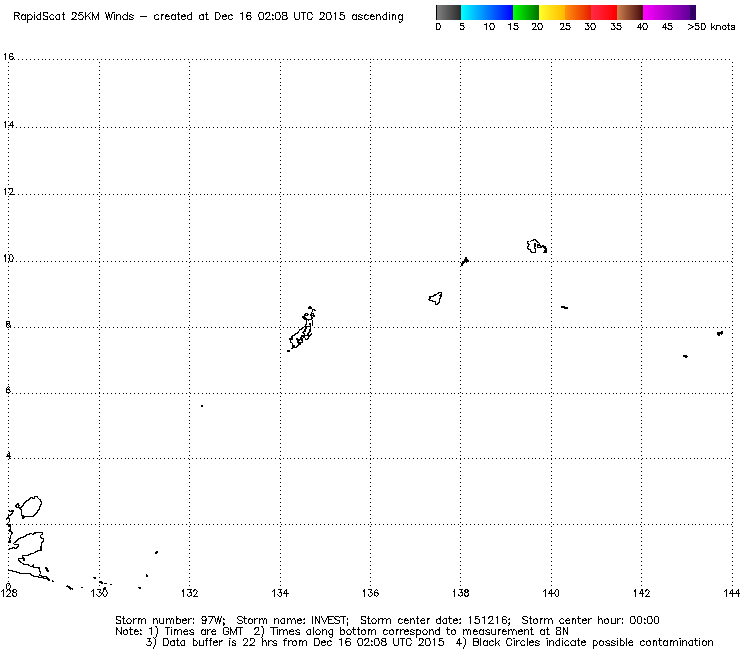Click the 'RapidScat 25KM Winds' title text
Image resolution: width=740 pixels, height=650 pixels.
73,17
